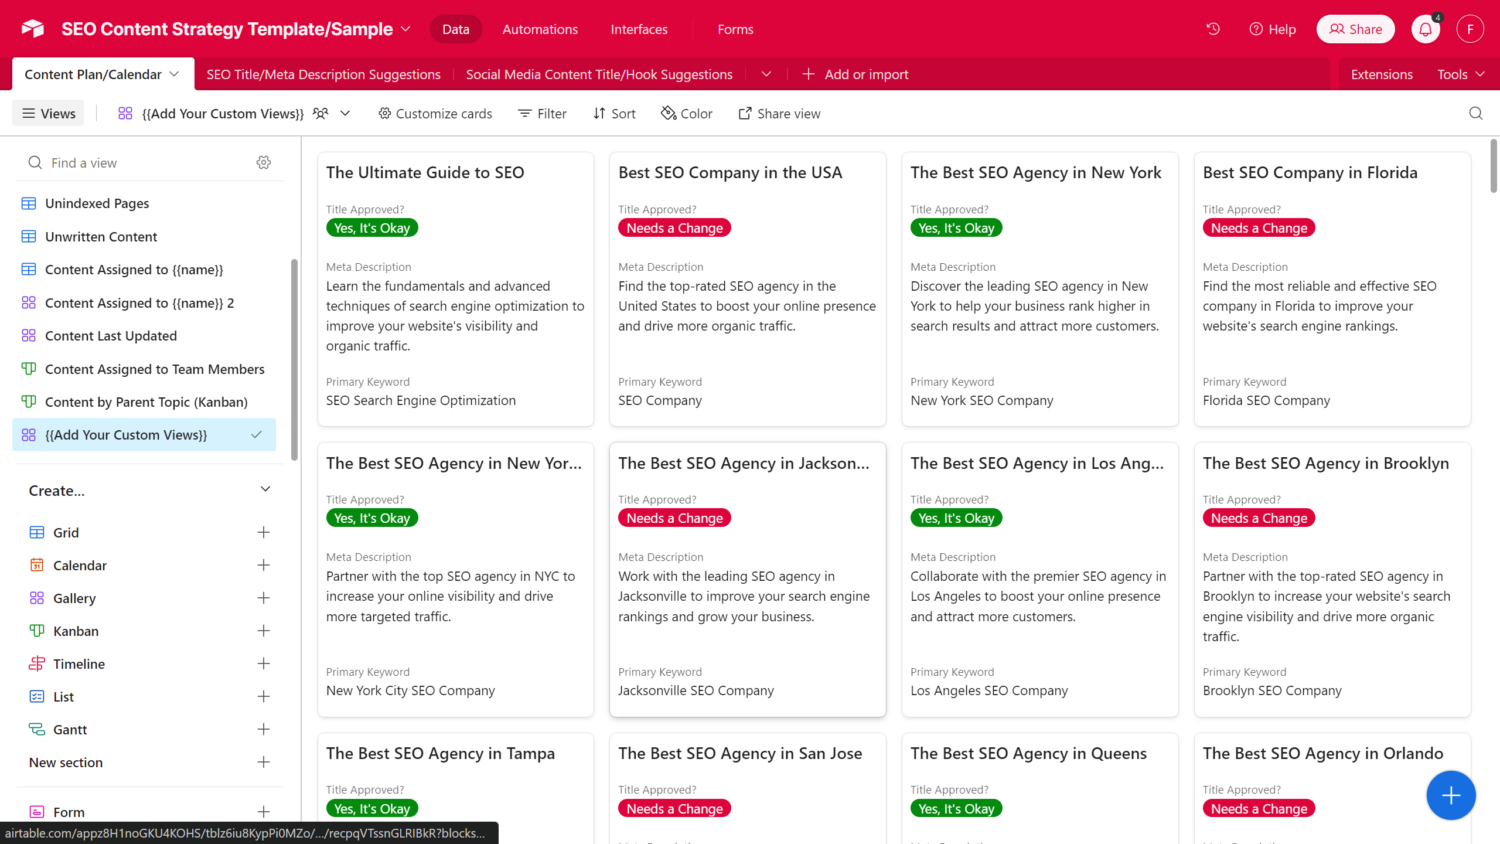Click the blue add record plus button

tap(1450, 795)
